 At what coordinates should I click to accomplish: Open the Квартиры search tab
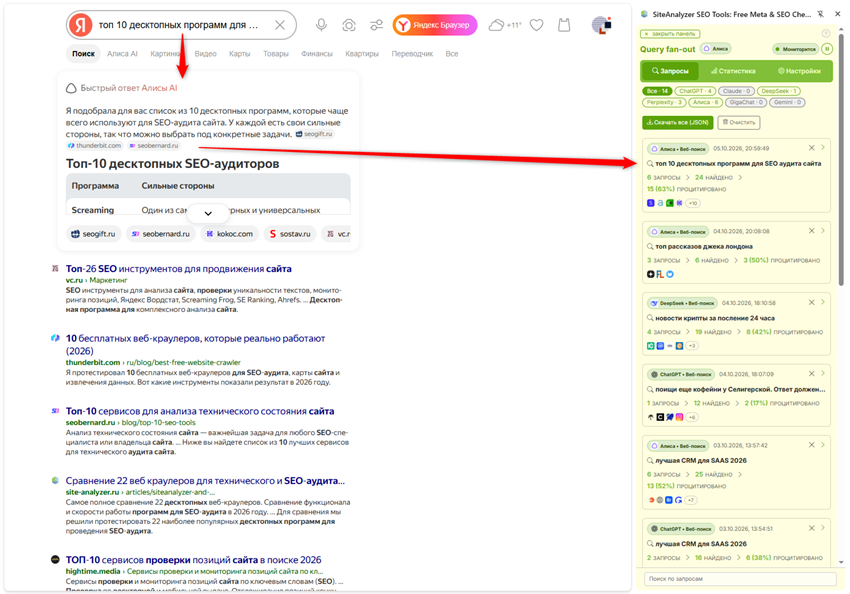[x=362, y=54]
